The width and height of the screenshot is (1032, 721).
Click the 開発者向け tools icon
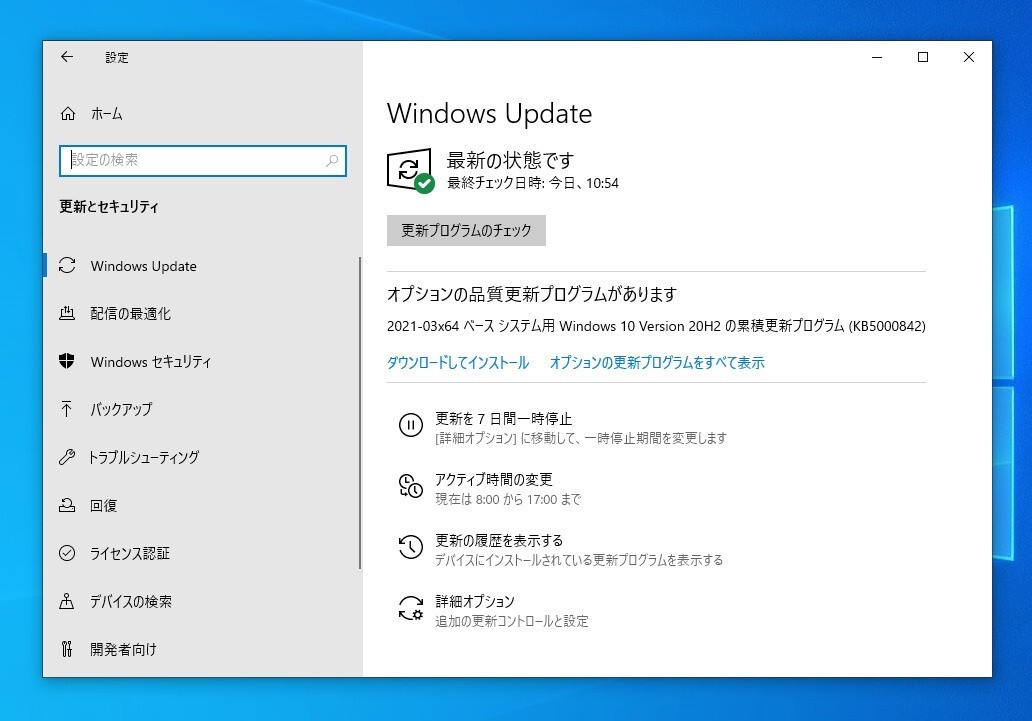click(67, 649)
